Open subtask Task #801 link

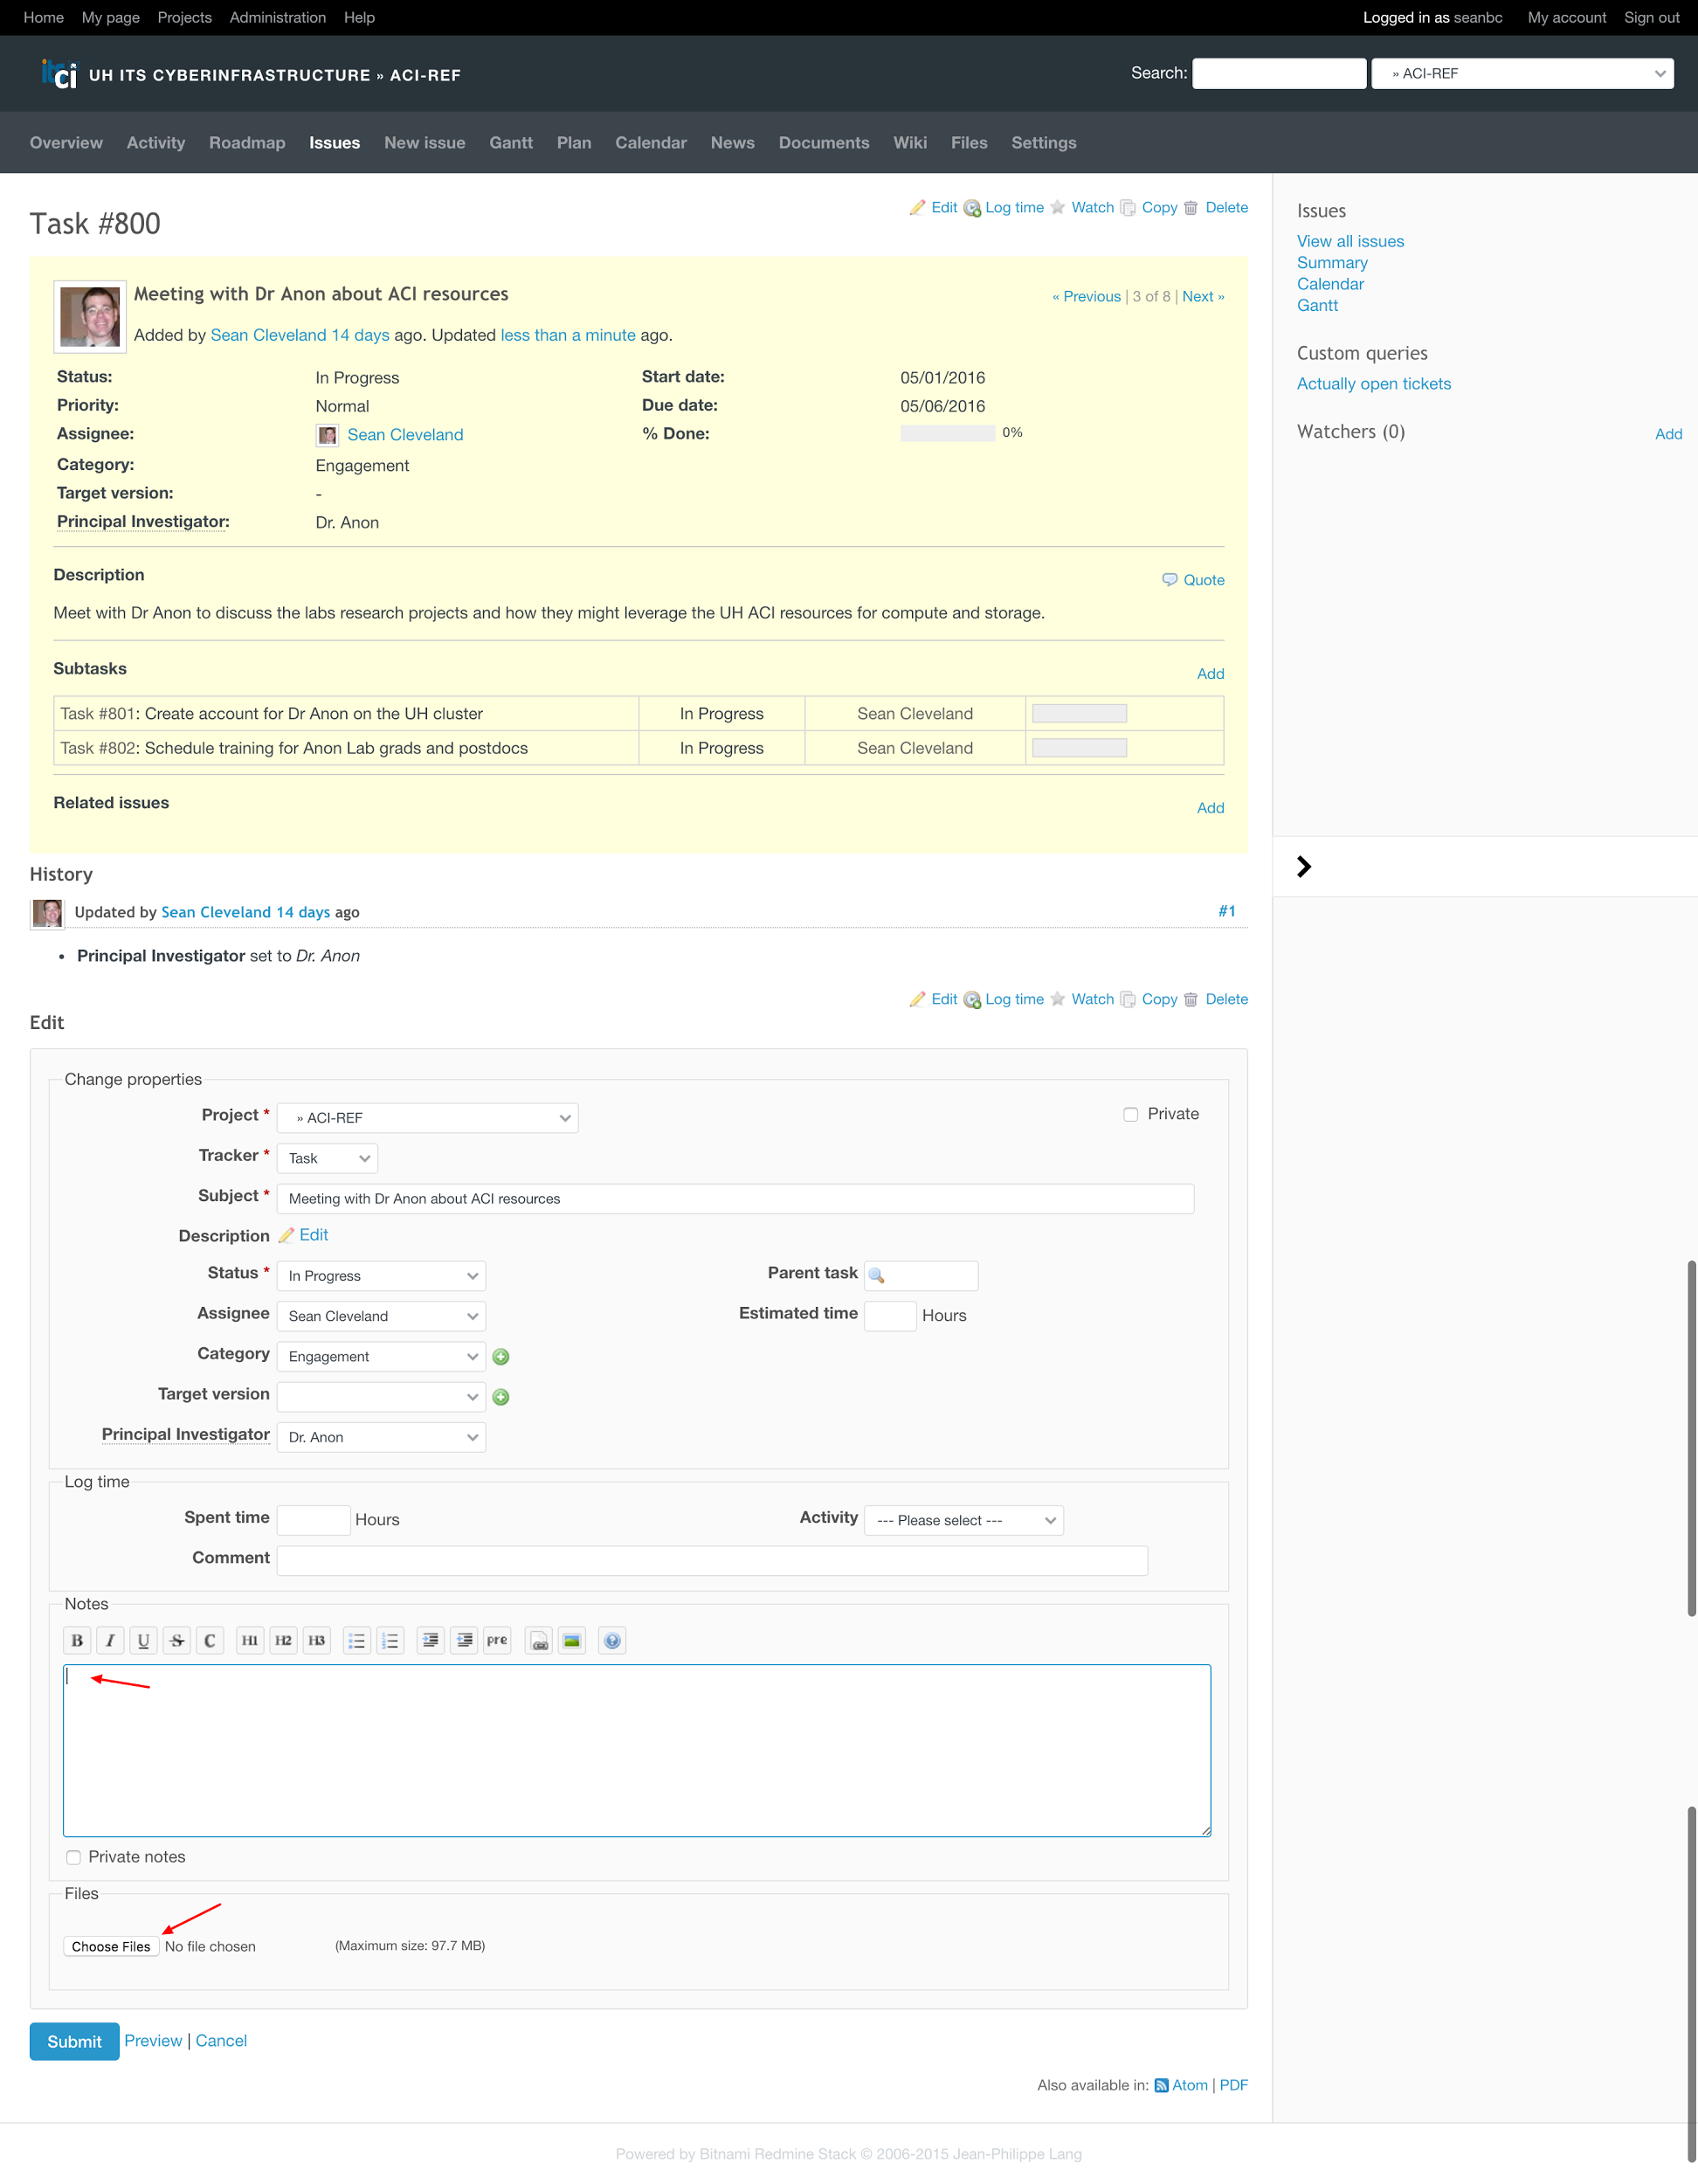[x=98, y=714]
